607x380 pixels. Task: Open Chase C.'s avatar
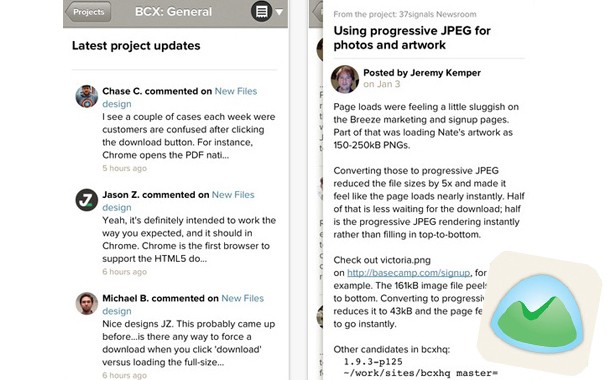click(x=87, y=96)
